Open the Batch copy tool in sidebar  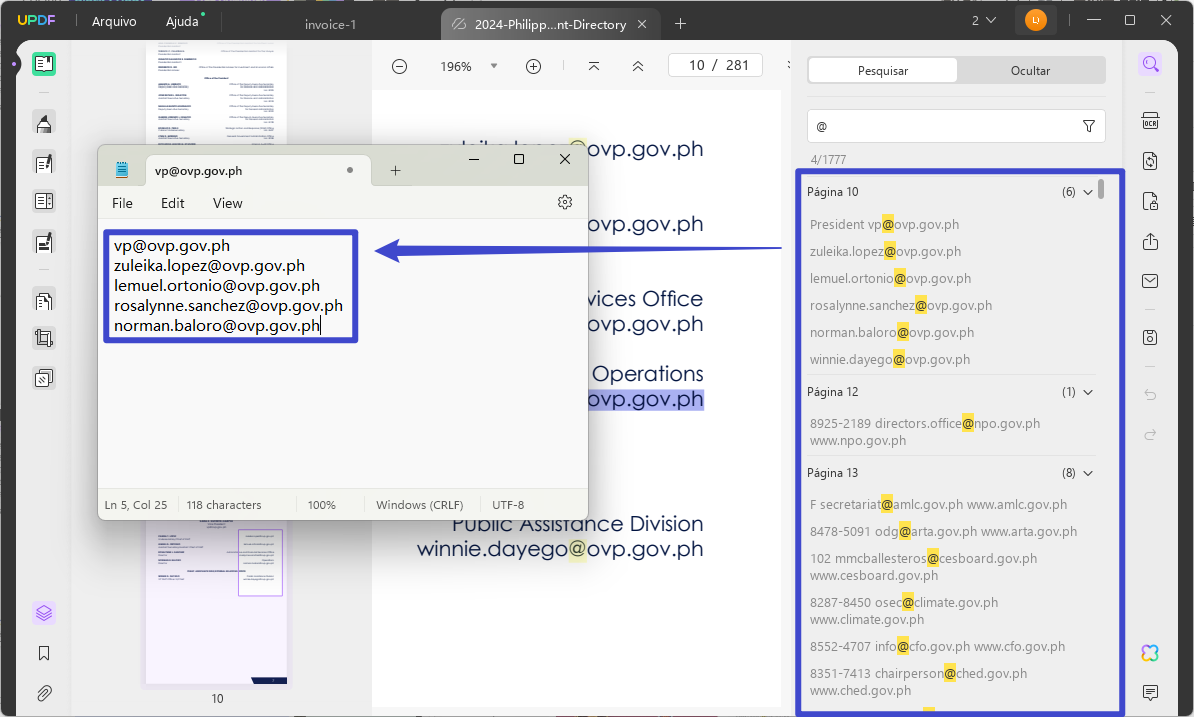coord(44,378)
